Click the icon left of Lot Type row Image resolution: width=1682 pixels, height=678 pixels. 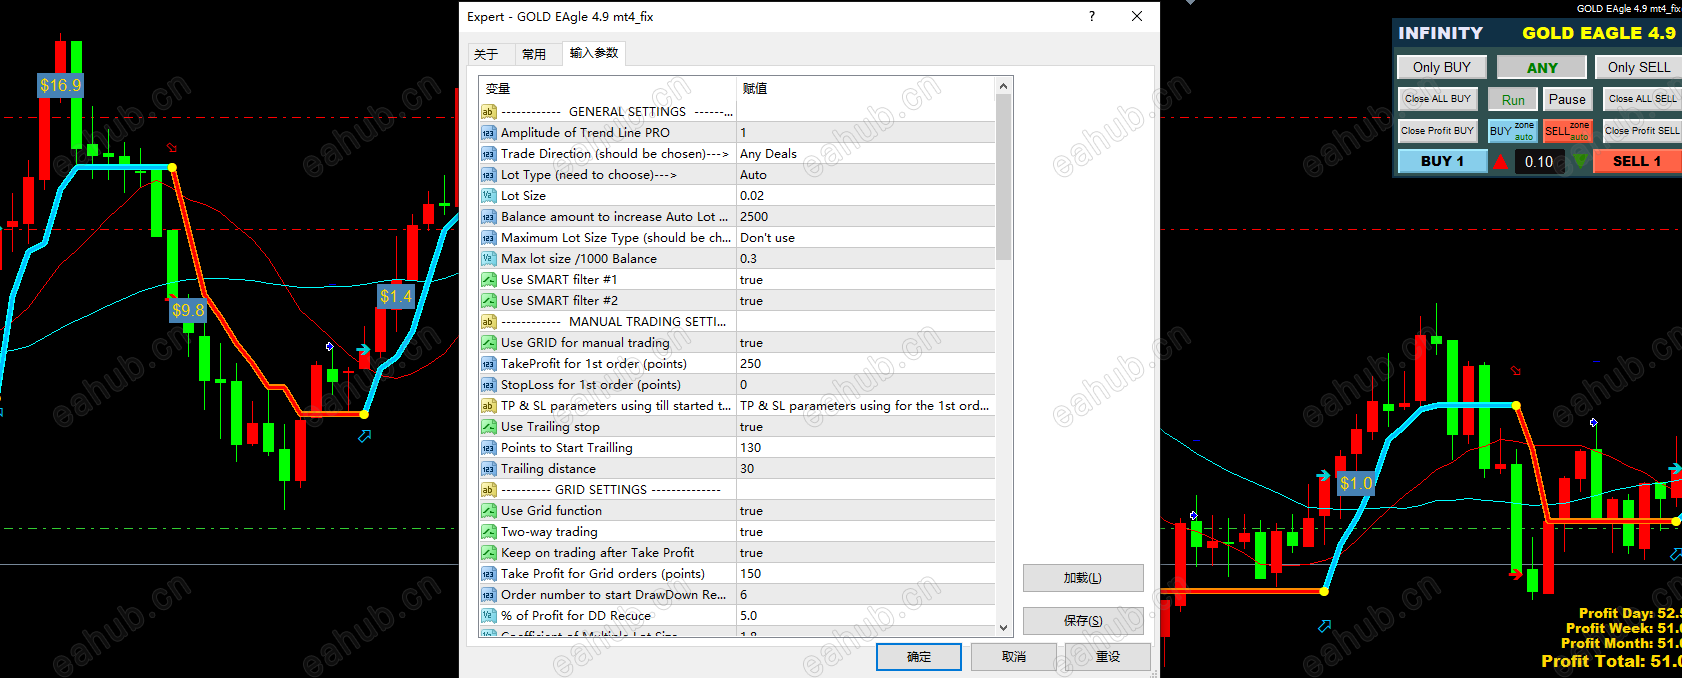[x=488, y=175]
